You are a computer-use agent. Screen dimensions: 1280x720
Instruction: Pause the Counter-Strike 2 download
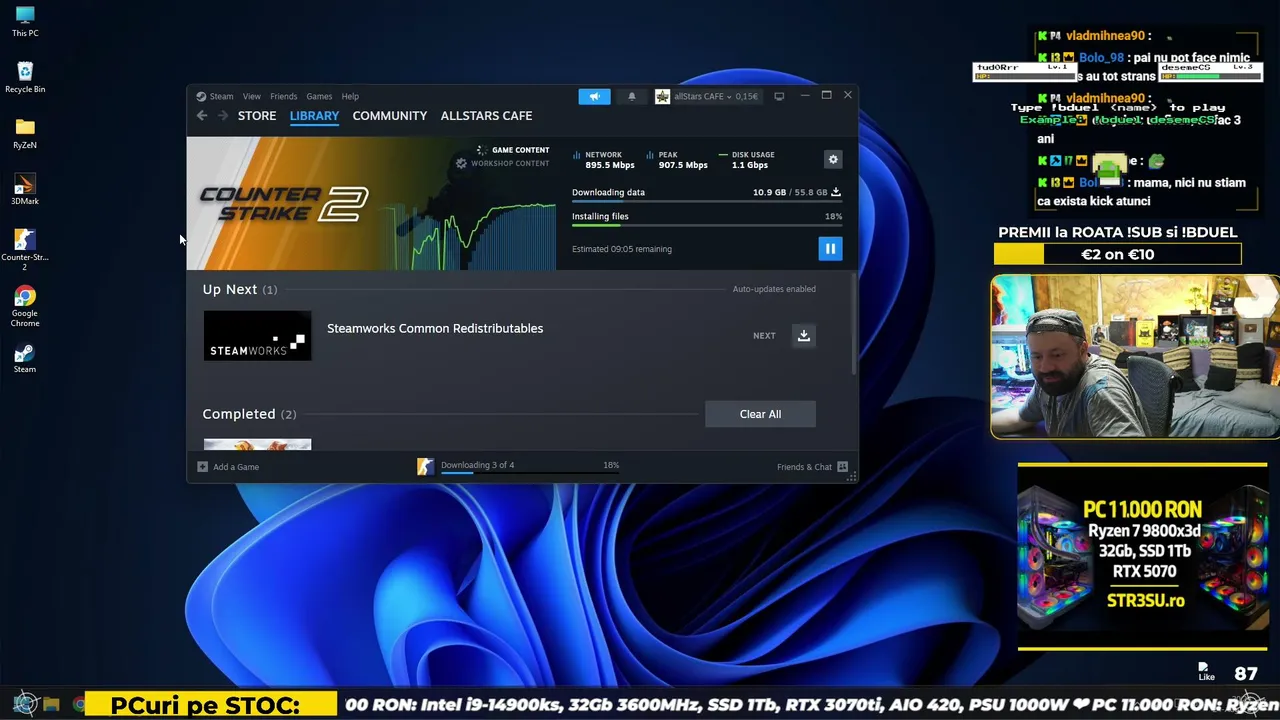[x=830, y=249]
